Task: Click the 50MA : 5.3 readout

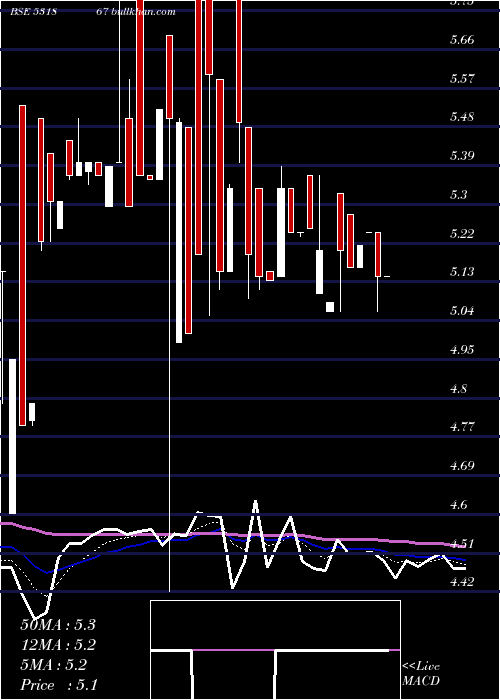Action: pos(58,625)
